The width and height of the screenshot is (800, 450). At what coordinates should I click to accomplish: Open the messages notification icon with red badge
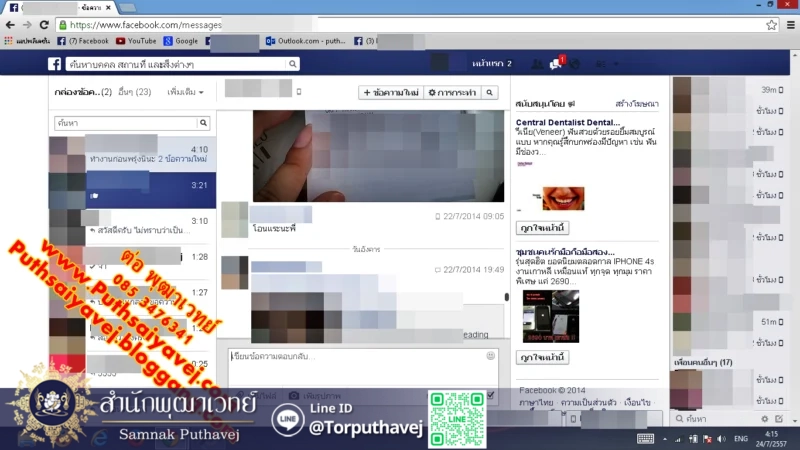[x=556, y=64]
